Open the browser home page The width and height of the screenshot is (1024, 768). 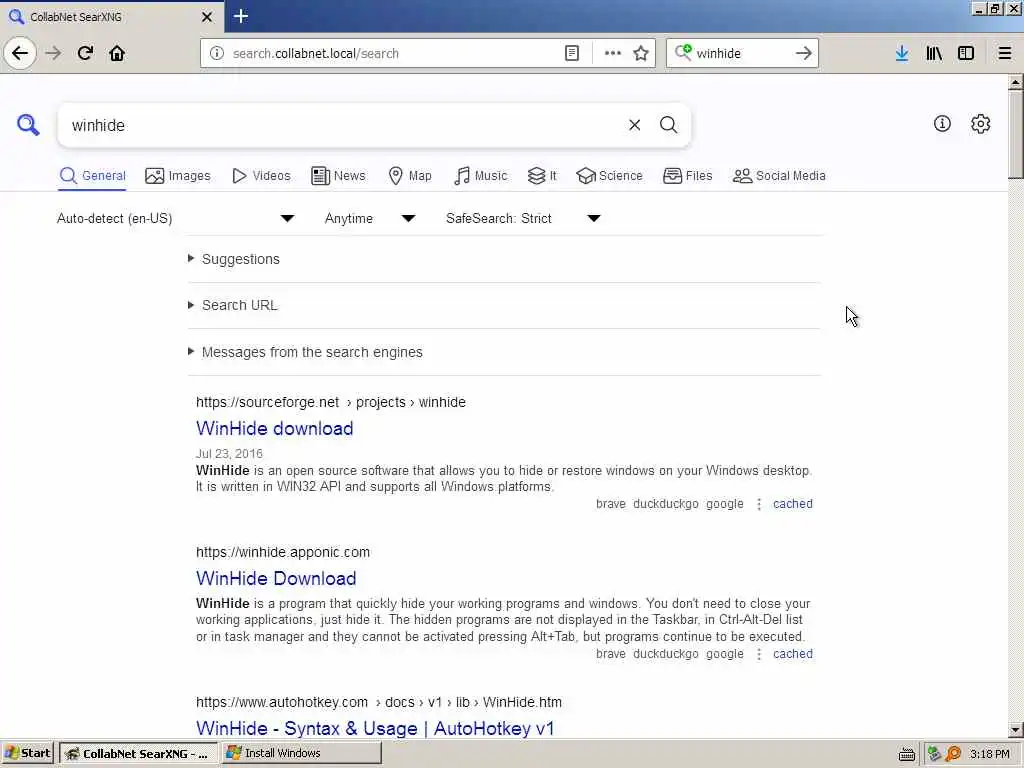[117, 53]
